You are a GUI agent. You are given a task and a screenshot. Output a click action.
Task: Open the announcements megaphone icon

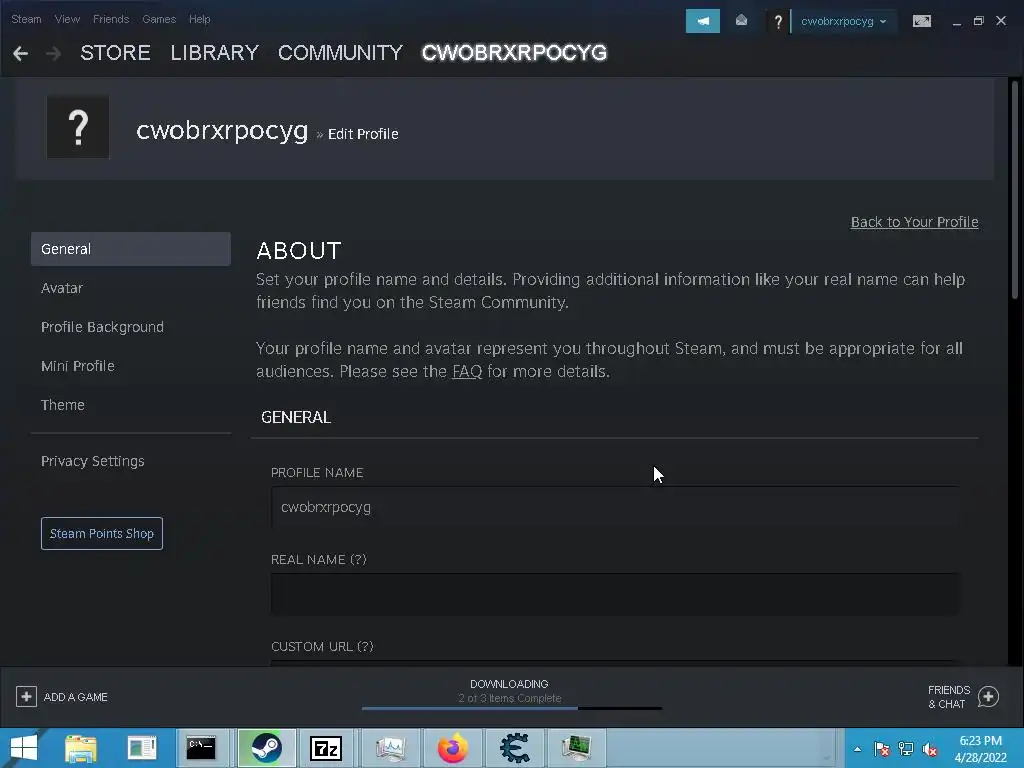click(703, 21)
